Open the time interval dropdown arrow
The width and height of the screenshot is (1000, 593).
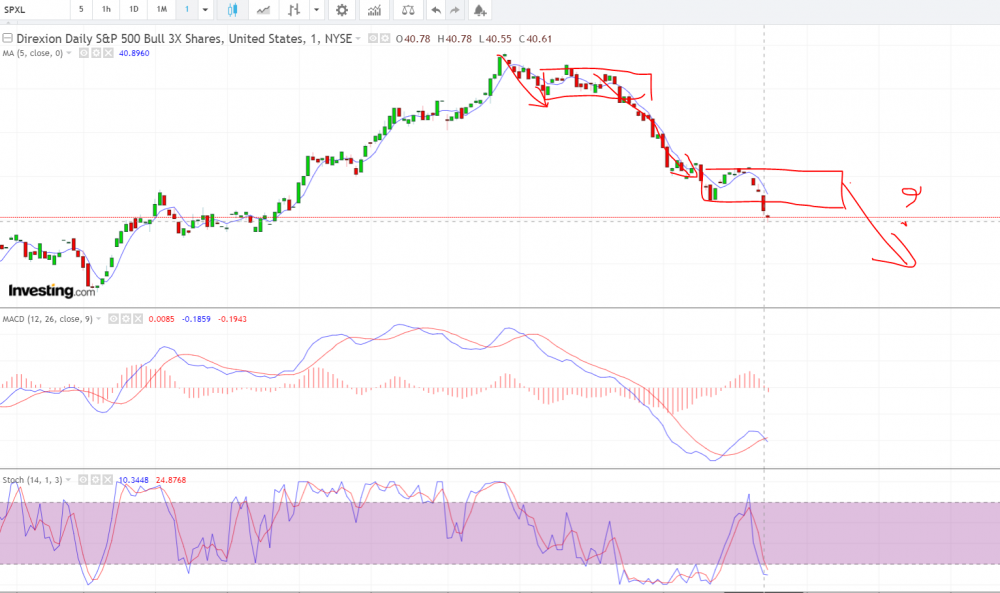pos(205,10)
